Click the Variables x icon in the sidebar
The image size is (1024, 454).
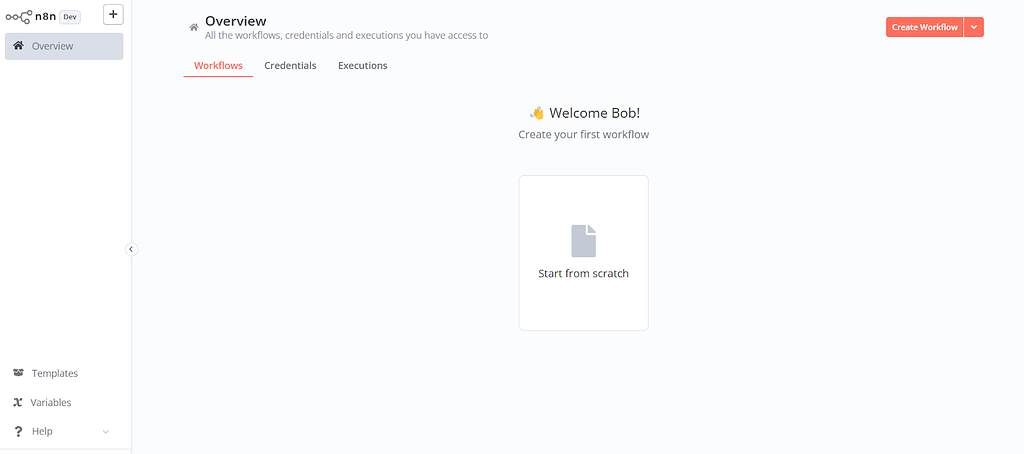click(x=18, y=402)
